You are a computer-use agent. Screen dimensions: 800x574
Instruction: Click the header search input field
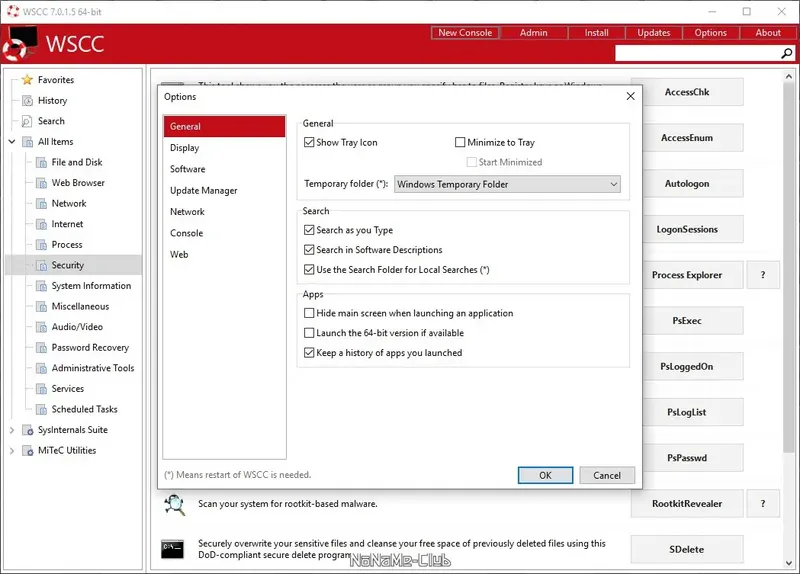(x=698, y=53)
